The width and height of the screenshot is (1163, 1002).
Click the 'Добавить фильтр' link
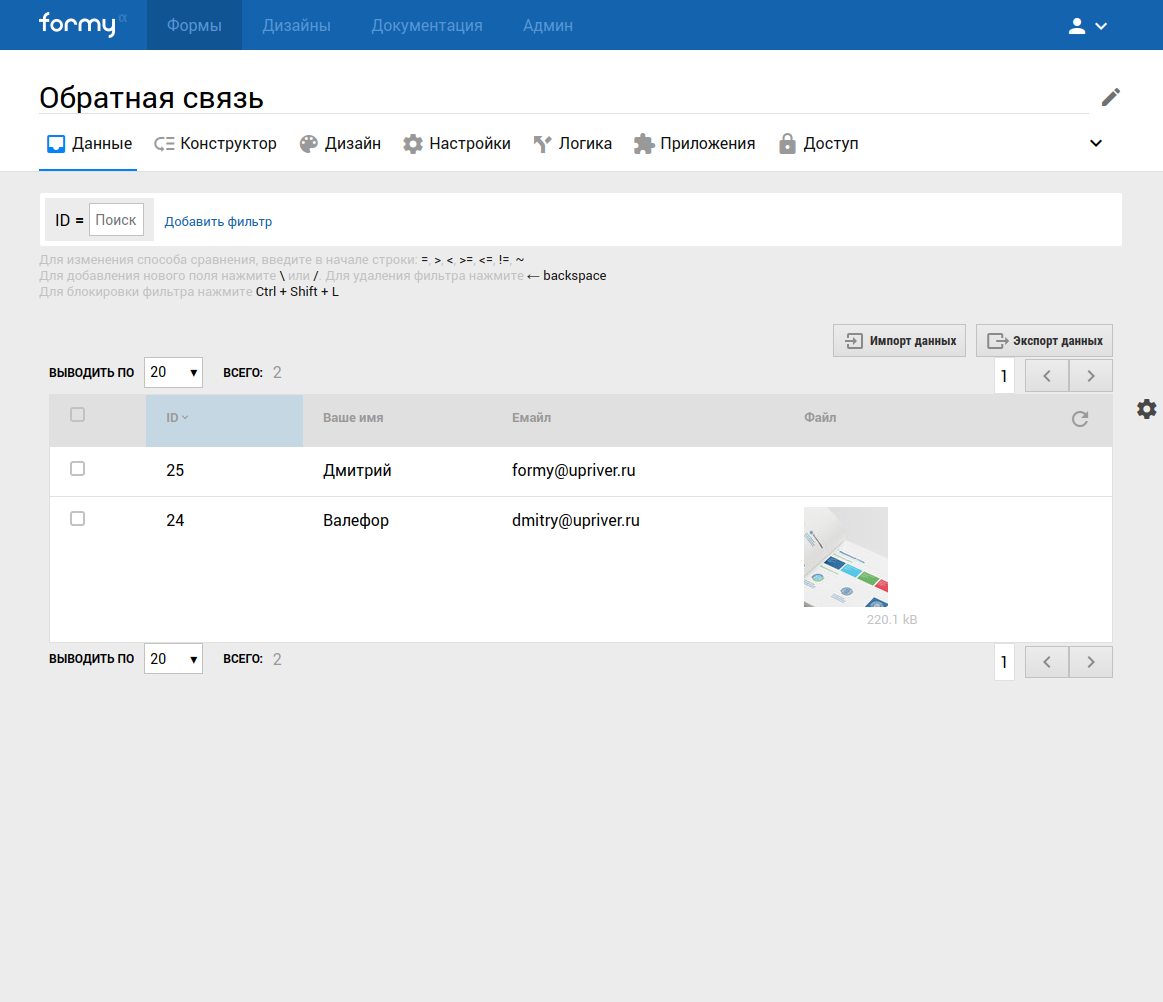tap(218, 222)
